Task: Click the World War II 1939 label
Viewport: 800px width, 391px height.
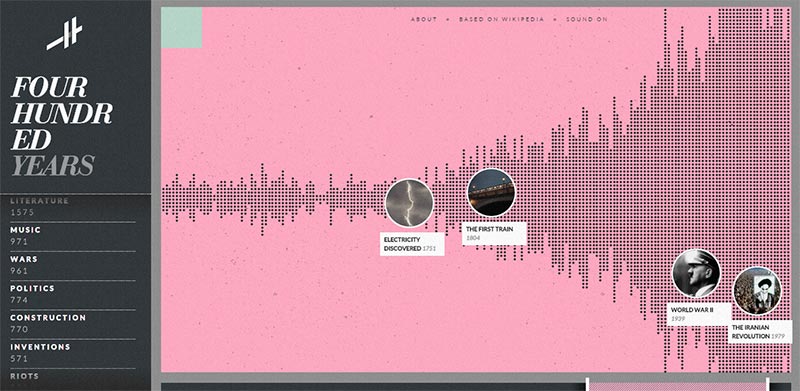Action: [x=699, y=314]
